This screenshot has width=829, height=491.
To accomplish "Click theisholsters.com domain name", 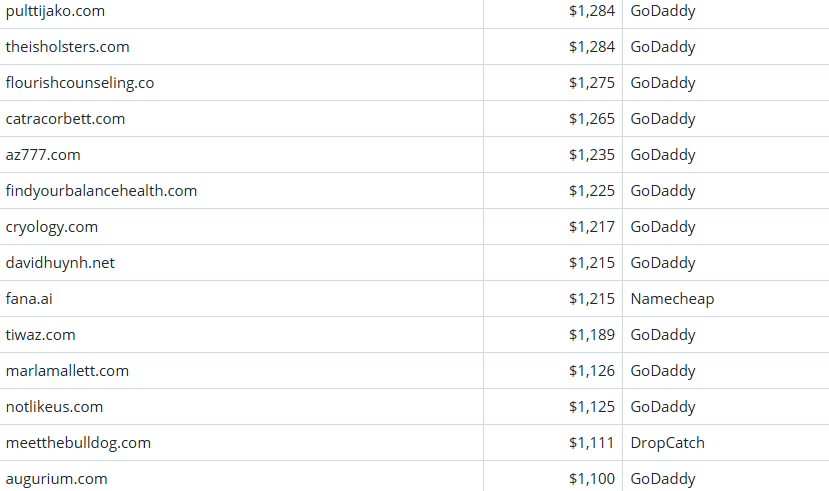I will pos(67,47).
